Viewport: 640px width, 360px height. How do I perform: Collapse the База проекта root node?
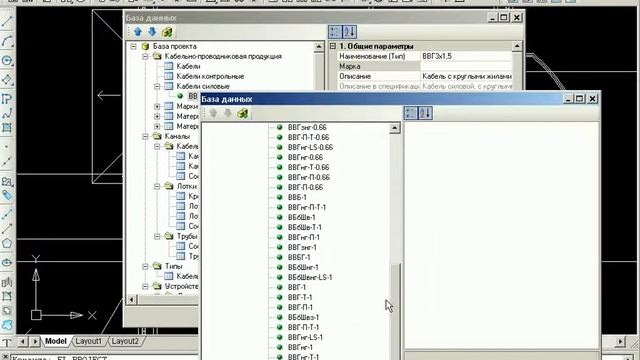(x=133, y=47)
